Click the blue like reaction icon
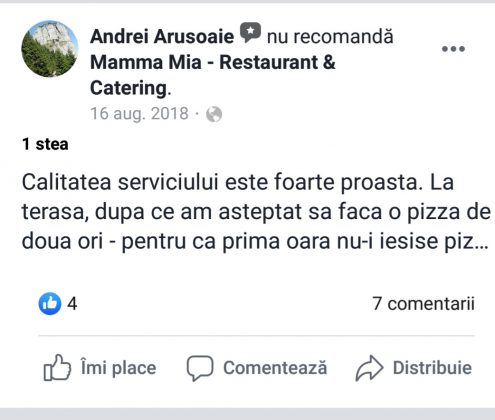Screen dimensions: 495x420 [50, 304]
